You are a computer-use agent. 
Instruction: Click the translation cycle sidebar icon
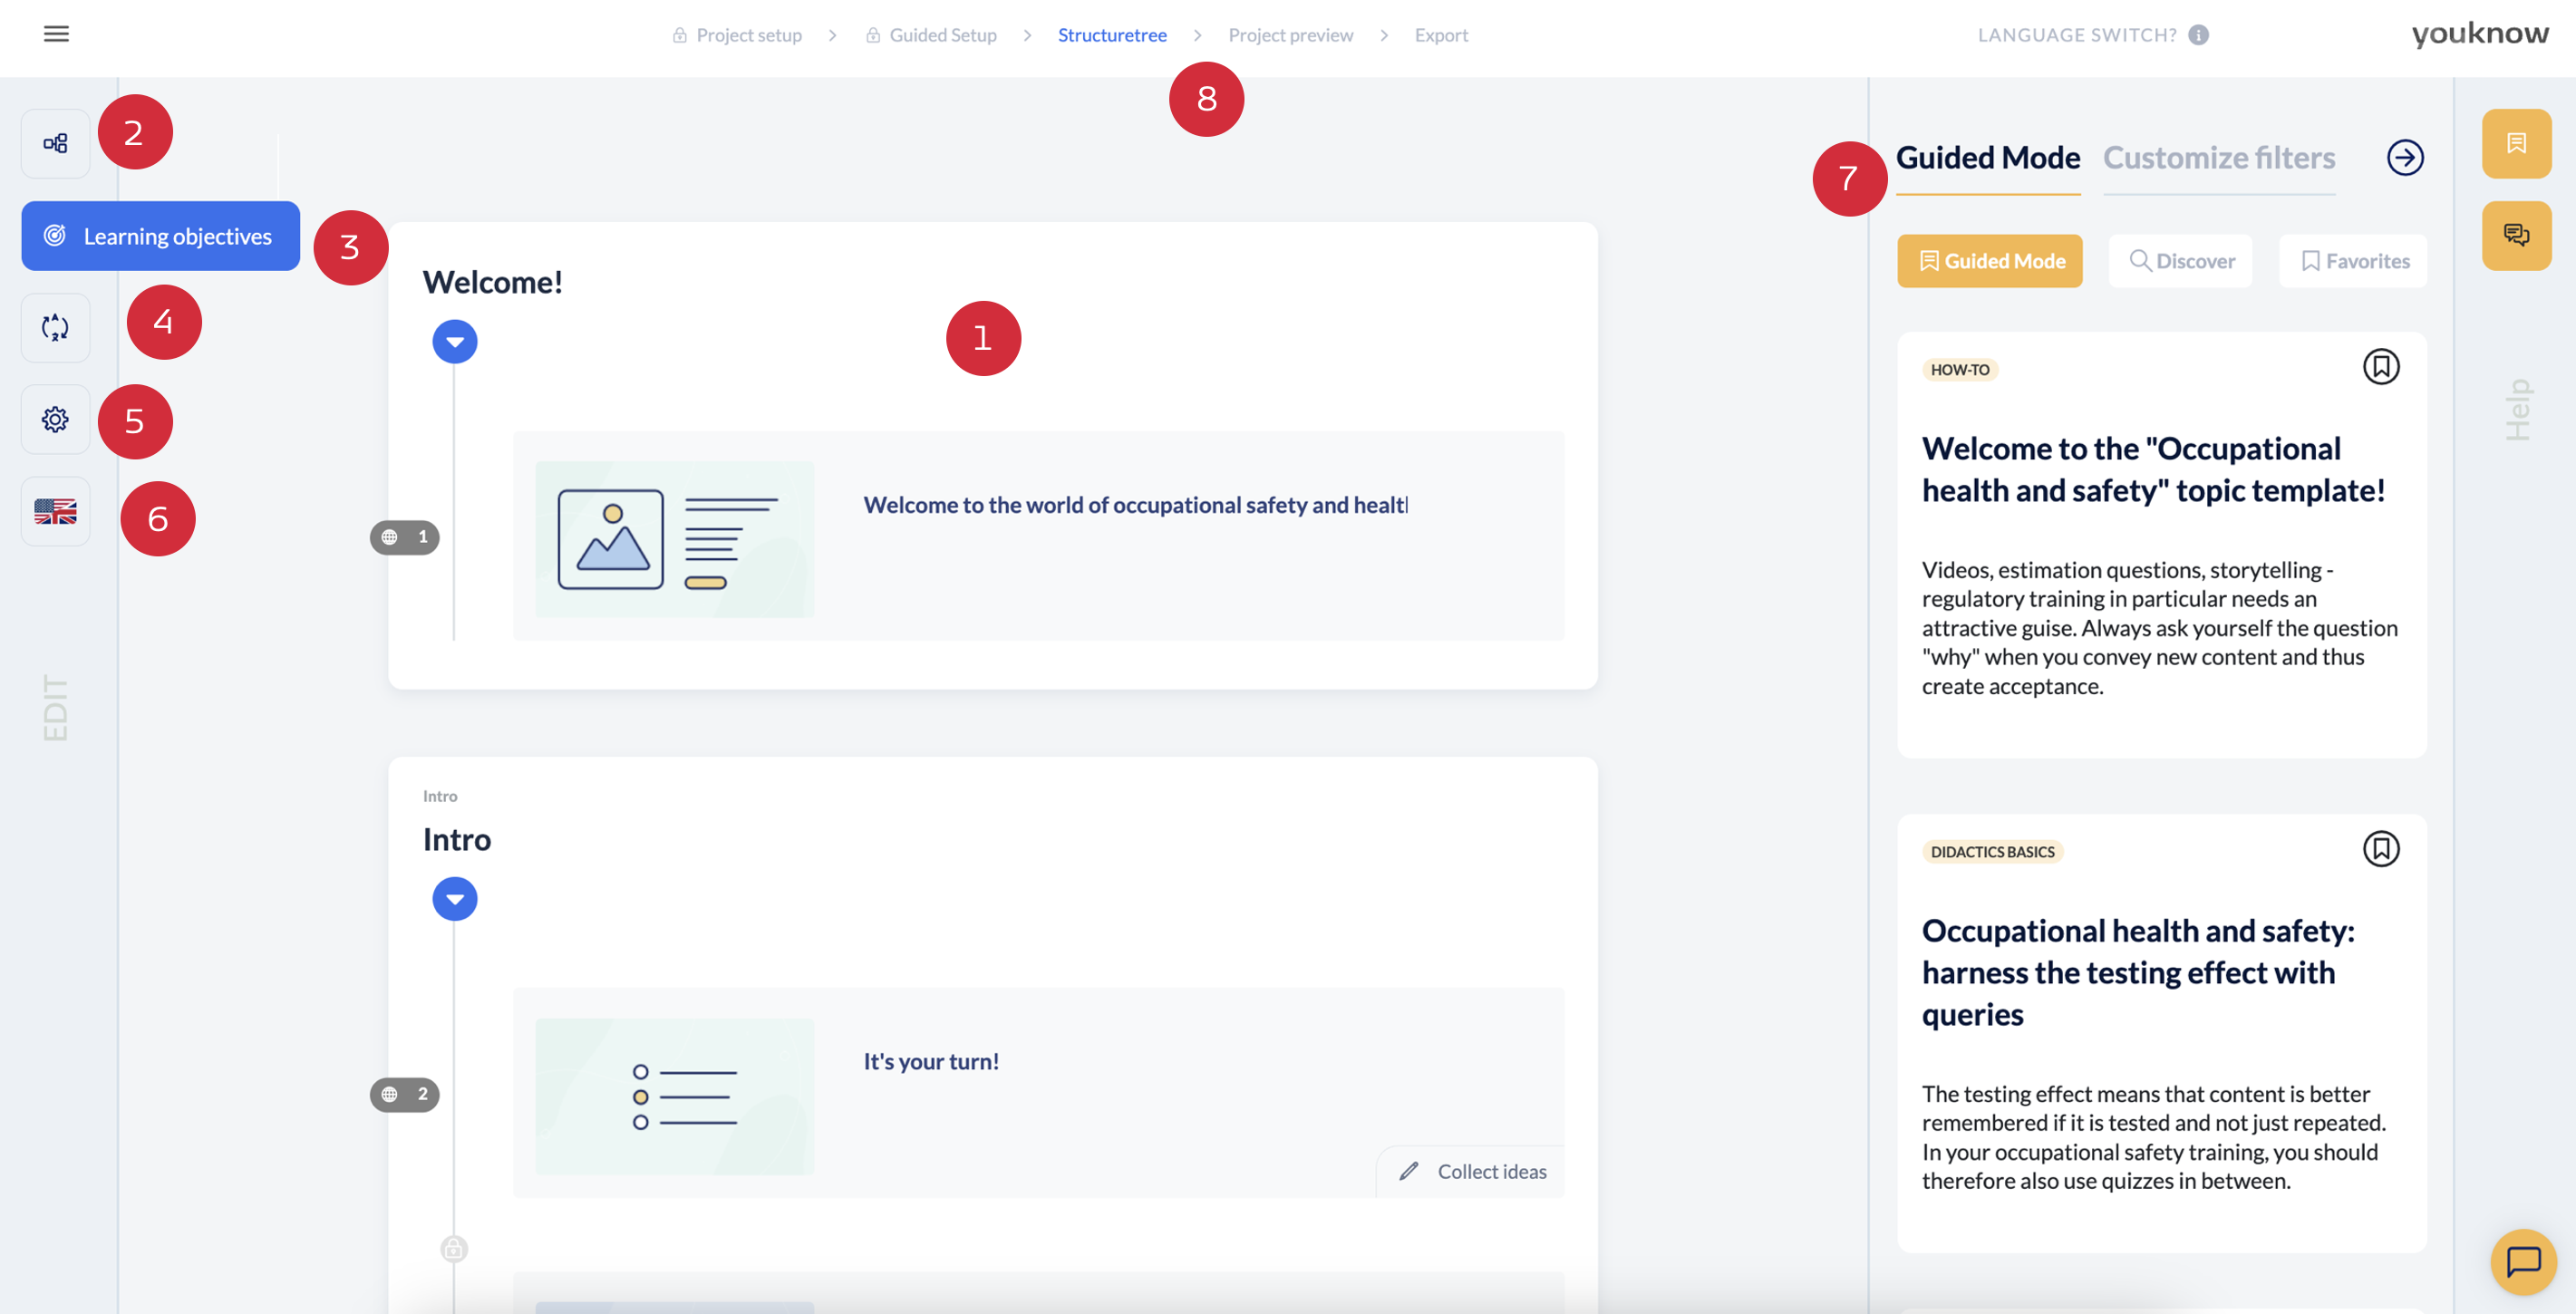56,327
